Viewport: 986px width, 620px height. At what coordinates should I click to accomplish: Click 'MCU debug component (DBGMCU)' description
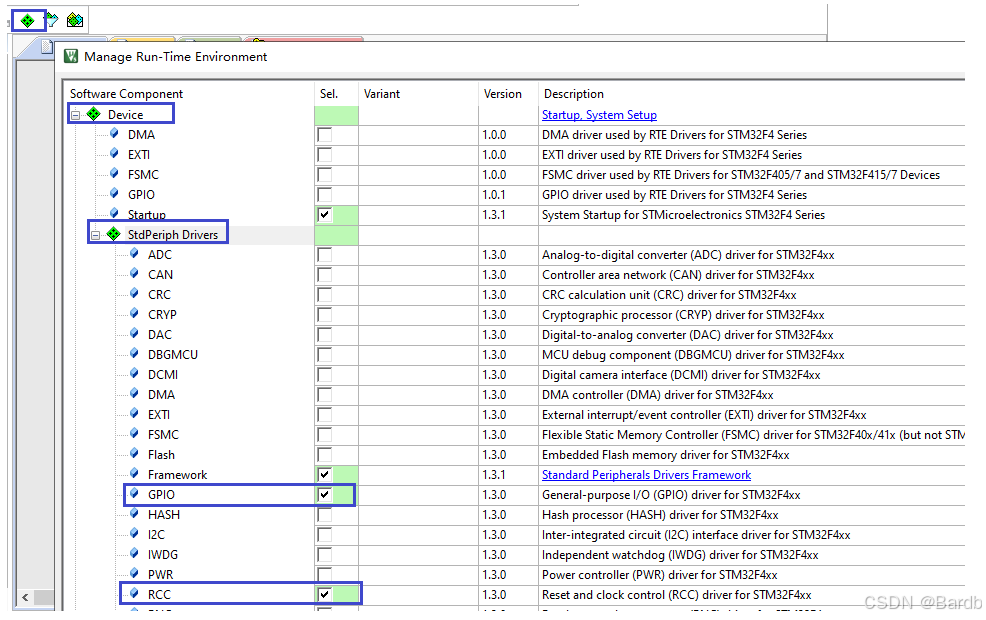click(x=693, y=355)
